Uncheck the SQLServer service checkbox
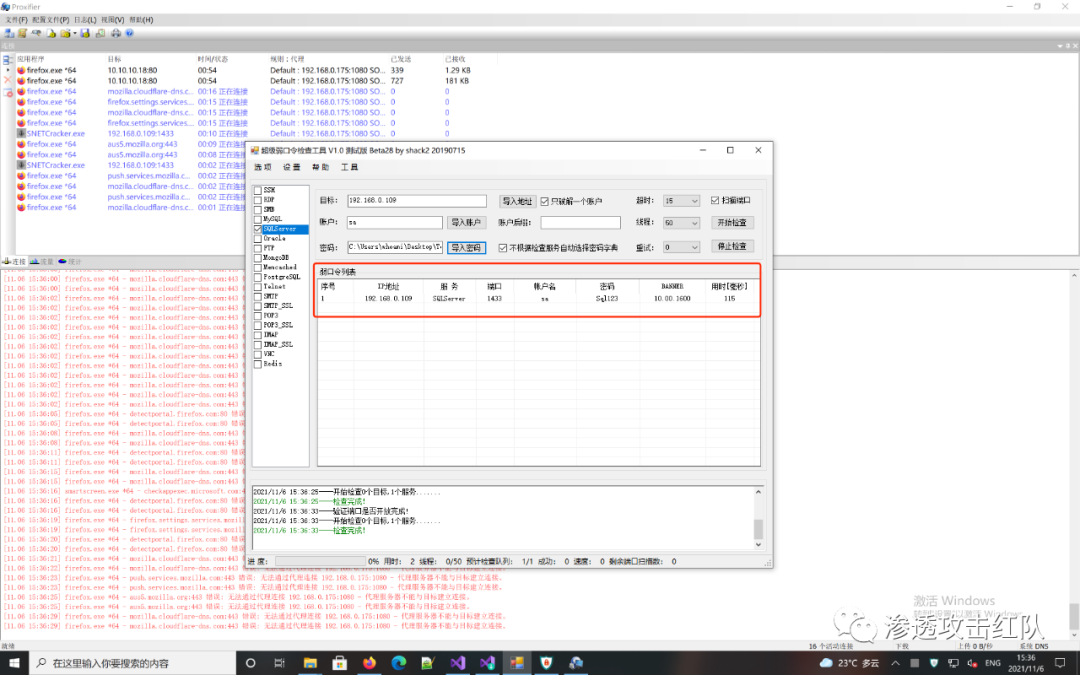 pyautogui.click(x=258, y=229)
